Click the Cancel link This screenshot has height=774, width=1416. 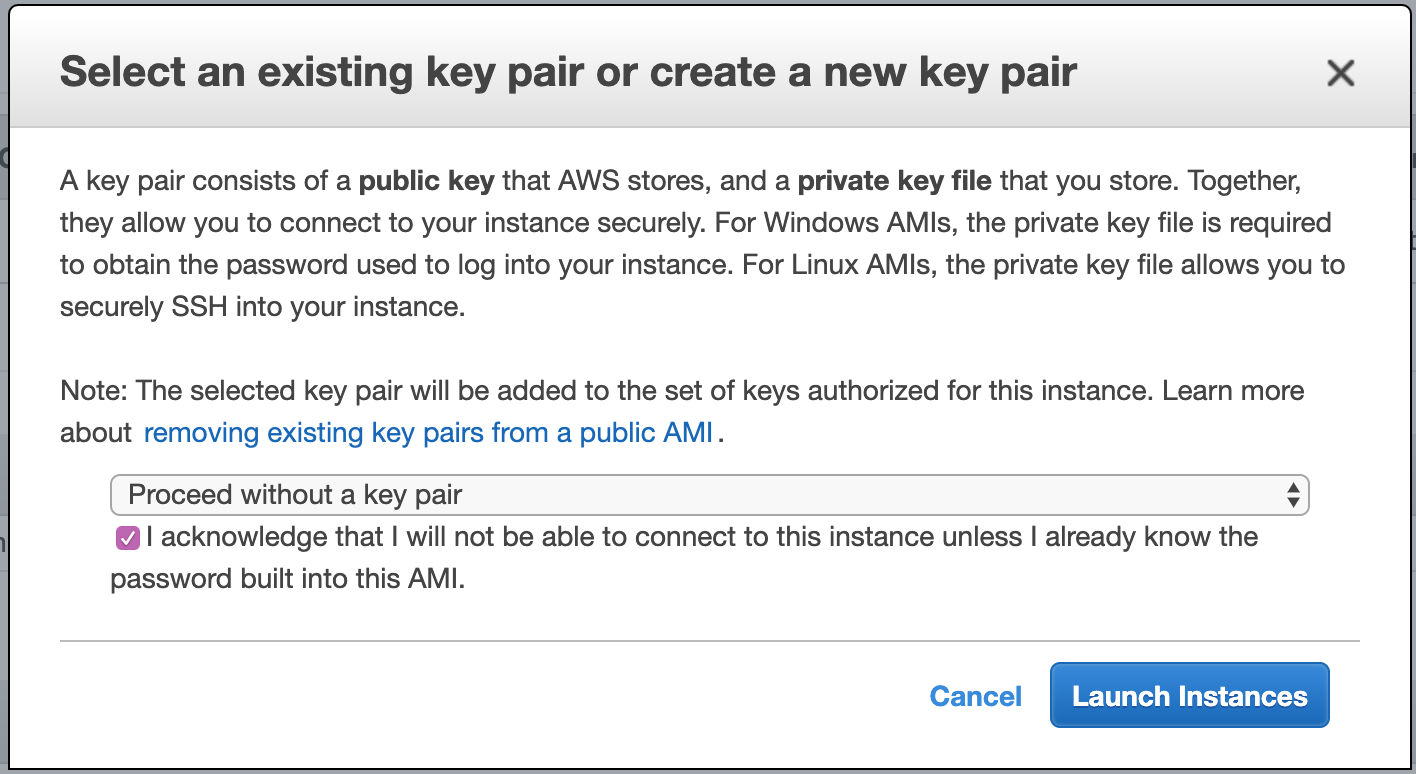tap(976, 696)
